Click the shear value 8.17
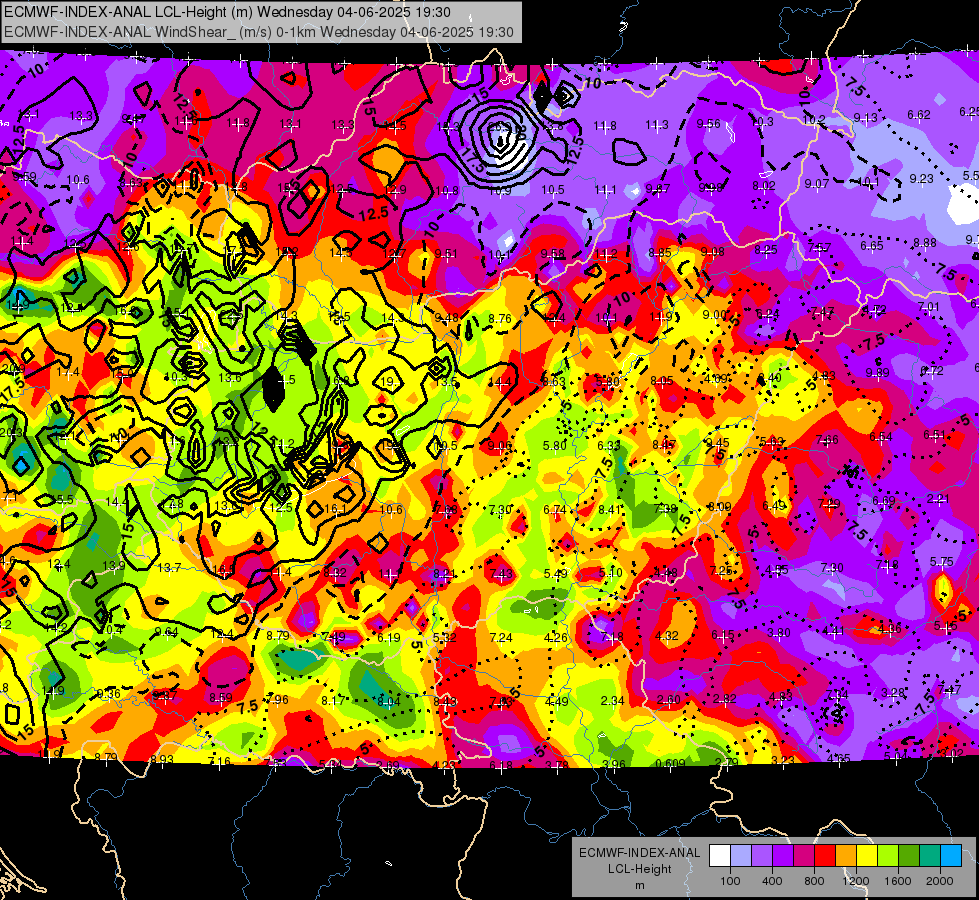The image size is (979, 900). (333, 701)
